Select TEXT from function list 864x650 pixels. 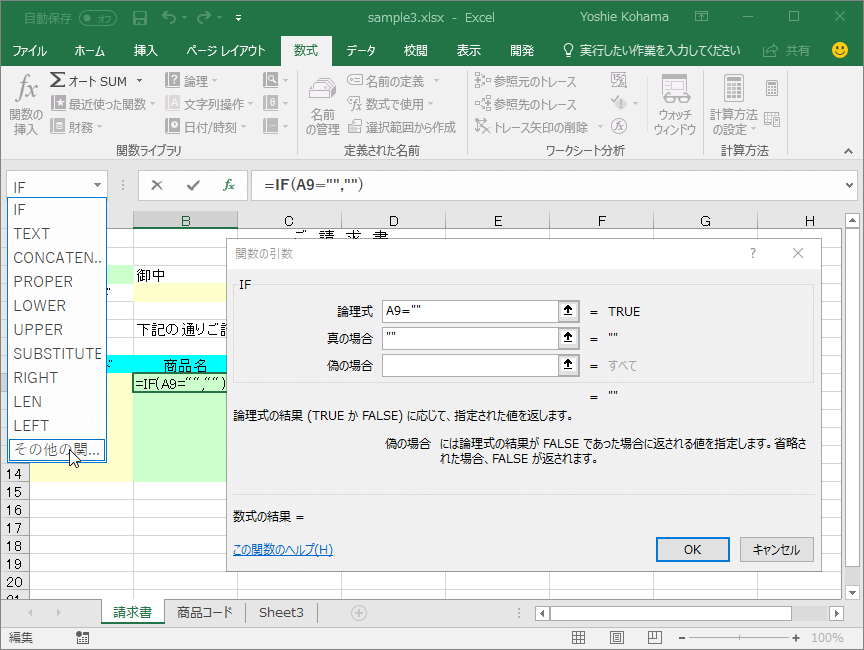[x=57, y=234]
